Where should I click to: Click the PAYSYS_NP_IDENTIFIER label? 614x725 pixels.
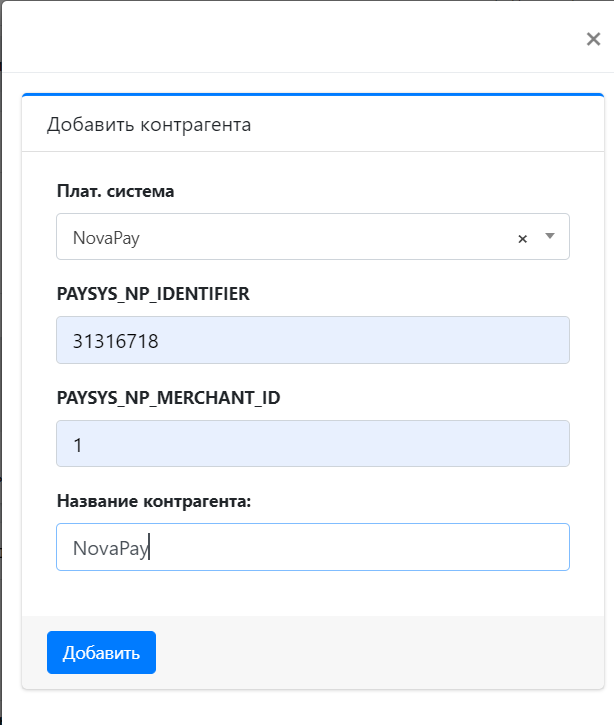click(153, 294)
